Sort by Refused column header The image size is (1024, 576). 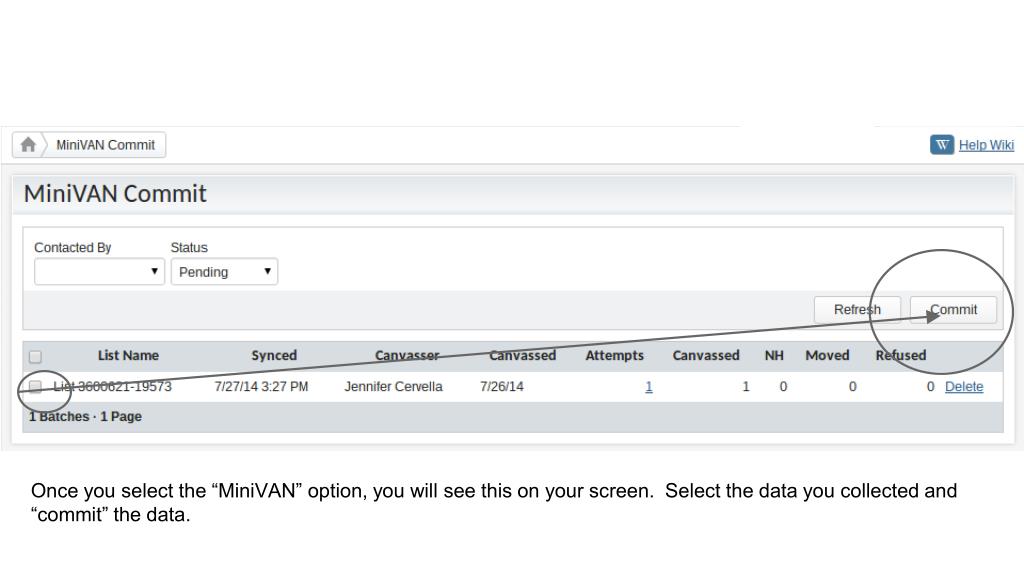click(901, 355)
